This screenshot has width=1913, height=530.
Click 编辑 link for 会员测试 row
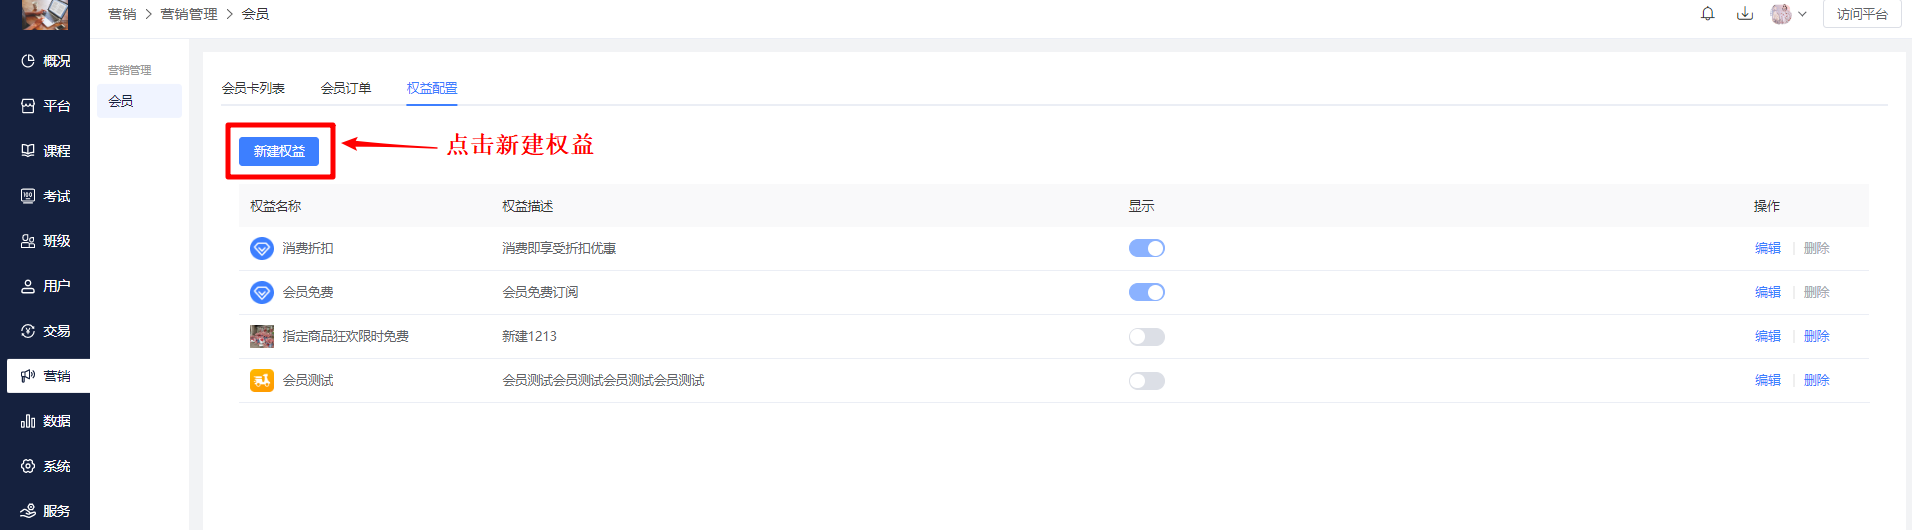tap(1768, 380)
